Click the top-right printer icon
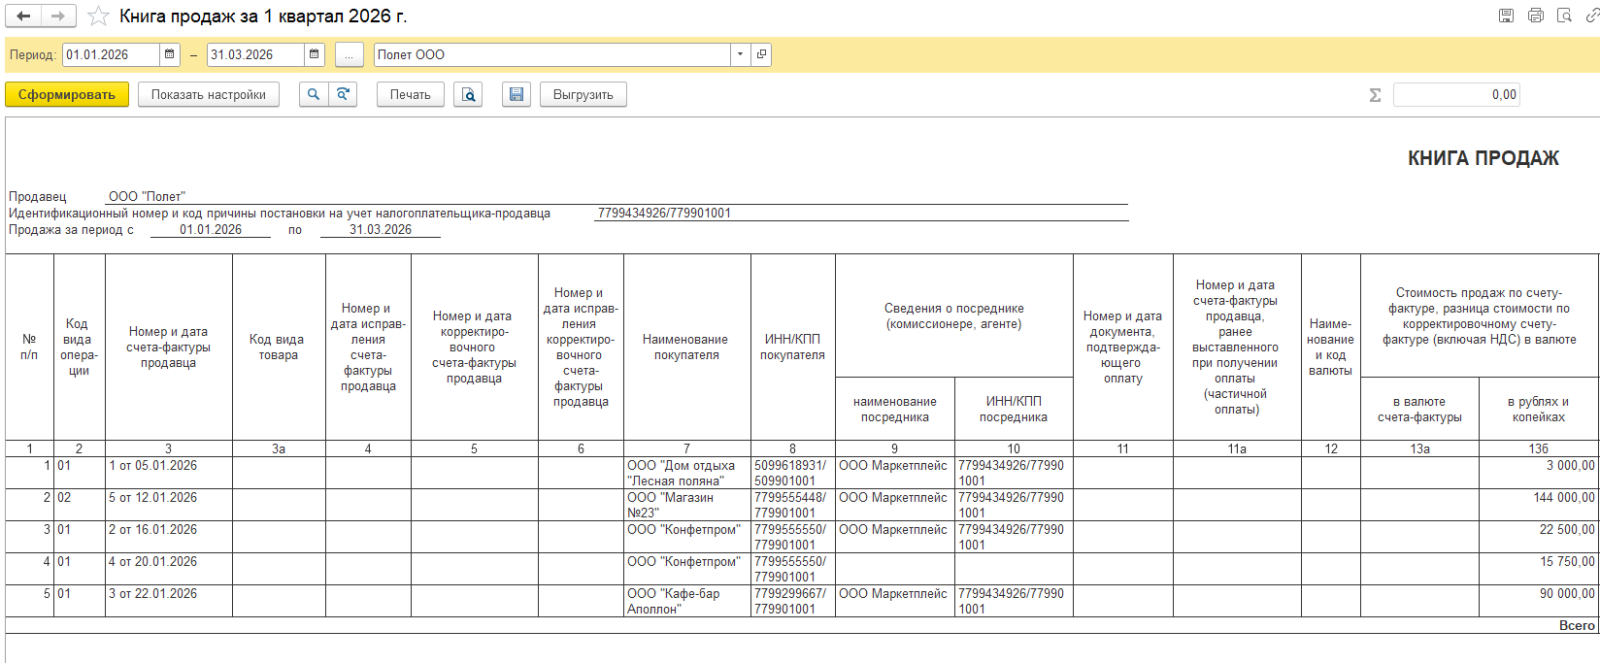 (x=1536, y=16)
